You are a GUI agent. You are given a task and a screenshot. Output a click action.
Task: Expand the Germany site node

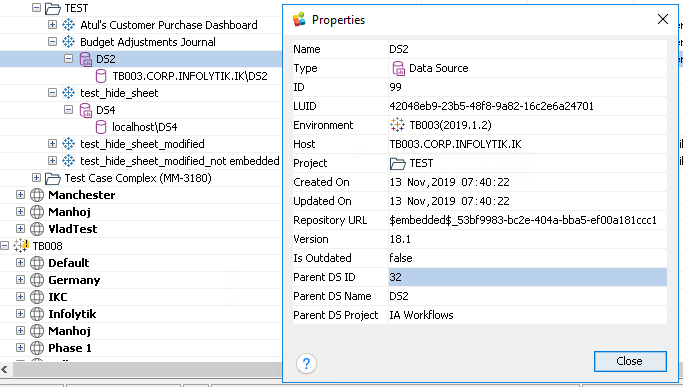coord(20,279)
